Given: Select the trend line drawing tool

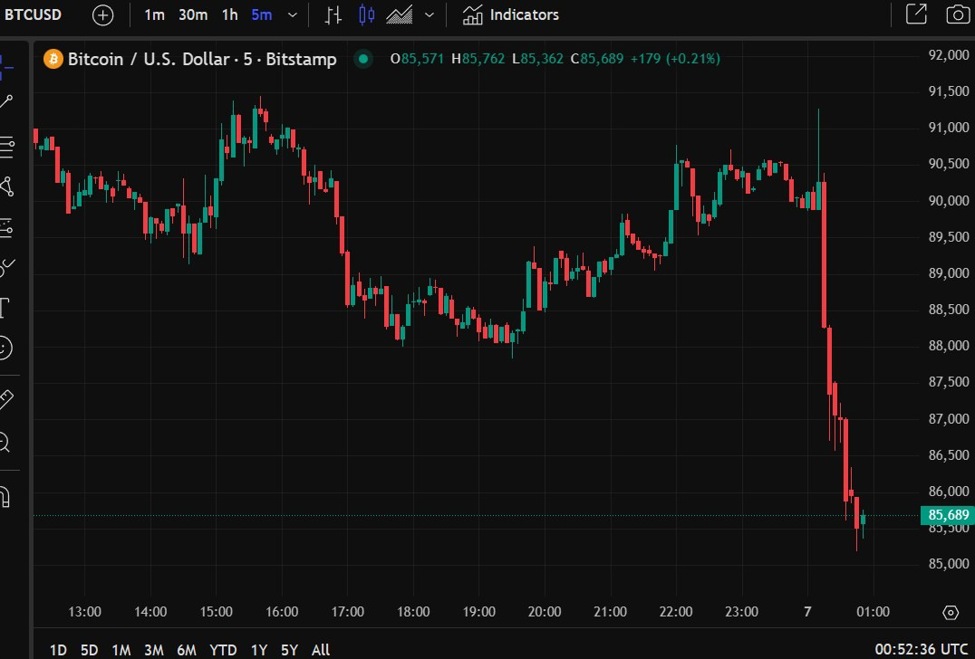Looking at the screenshot, I should pyautogui.click(x=6, y=101).
